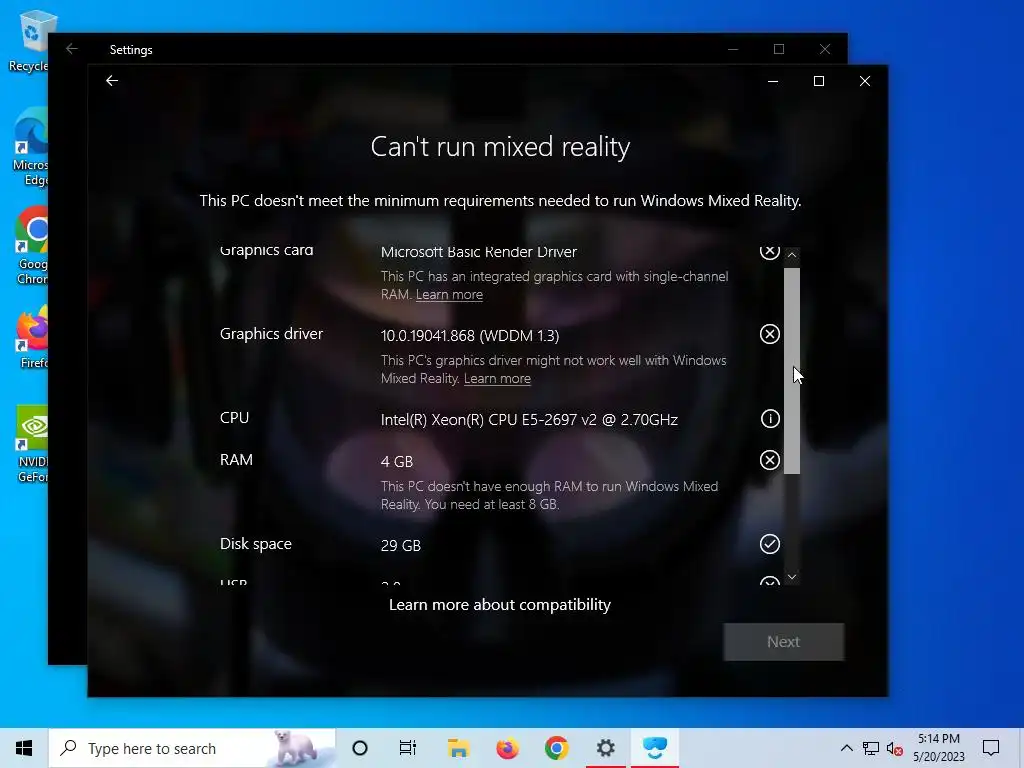This screenshot has height=768, width=1024.
Task: Go back in Mixed Reality Portal window
Action: click(x=112, y=81)
